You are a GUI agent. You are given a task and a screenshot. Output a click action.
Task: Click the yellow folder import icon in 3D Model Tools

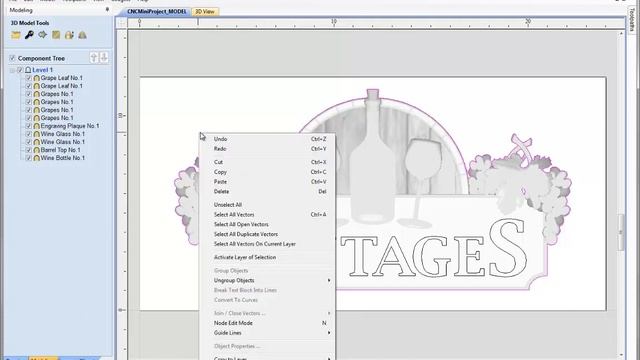click(x=16, y=35)
